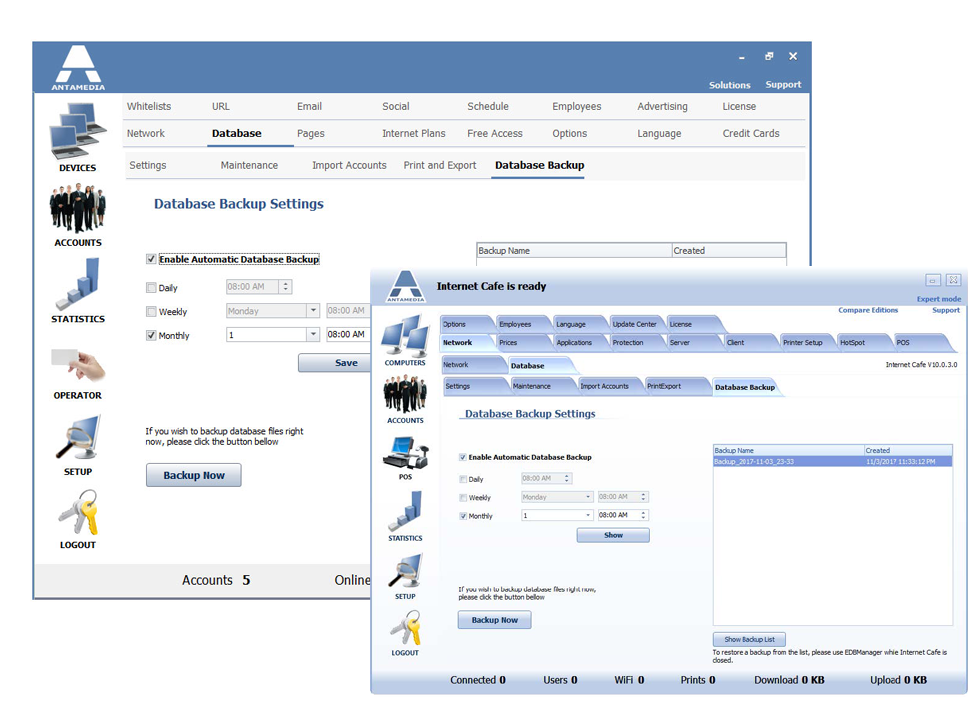
Task: Click Antamedia logo in Internet Cafe window
Action: [405, 286]
